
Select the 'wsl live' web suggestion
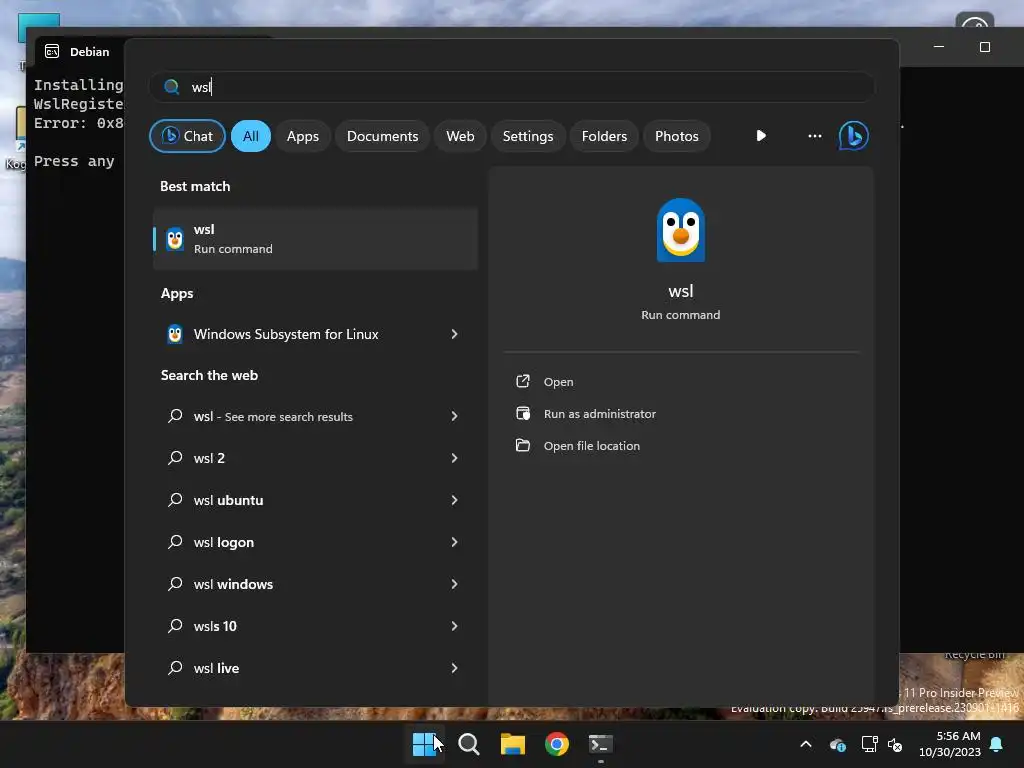(x=315, y=668)
